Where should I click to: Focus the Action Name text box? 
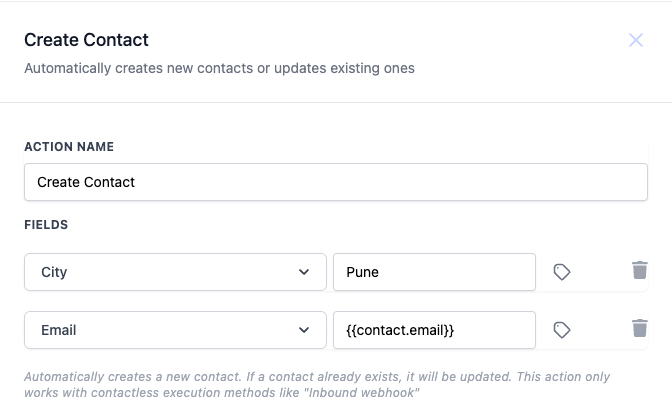click(x=336, y=182)
